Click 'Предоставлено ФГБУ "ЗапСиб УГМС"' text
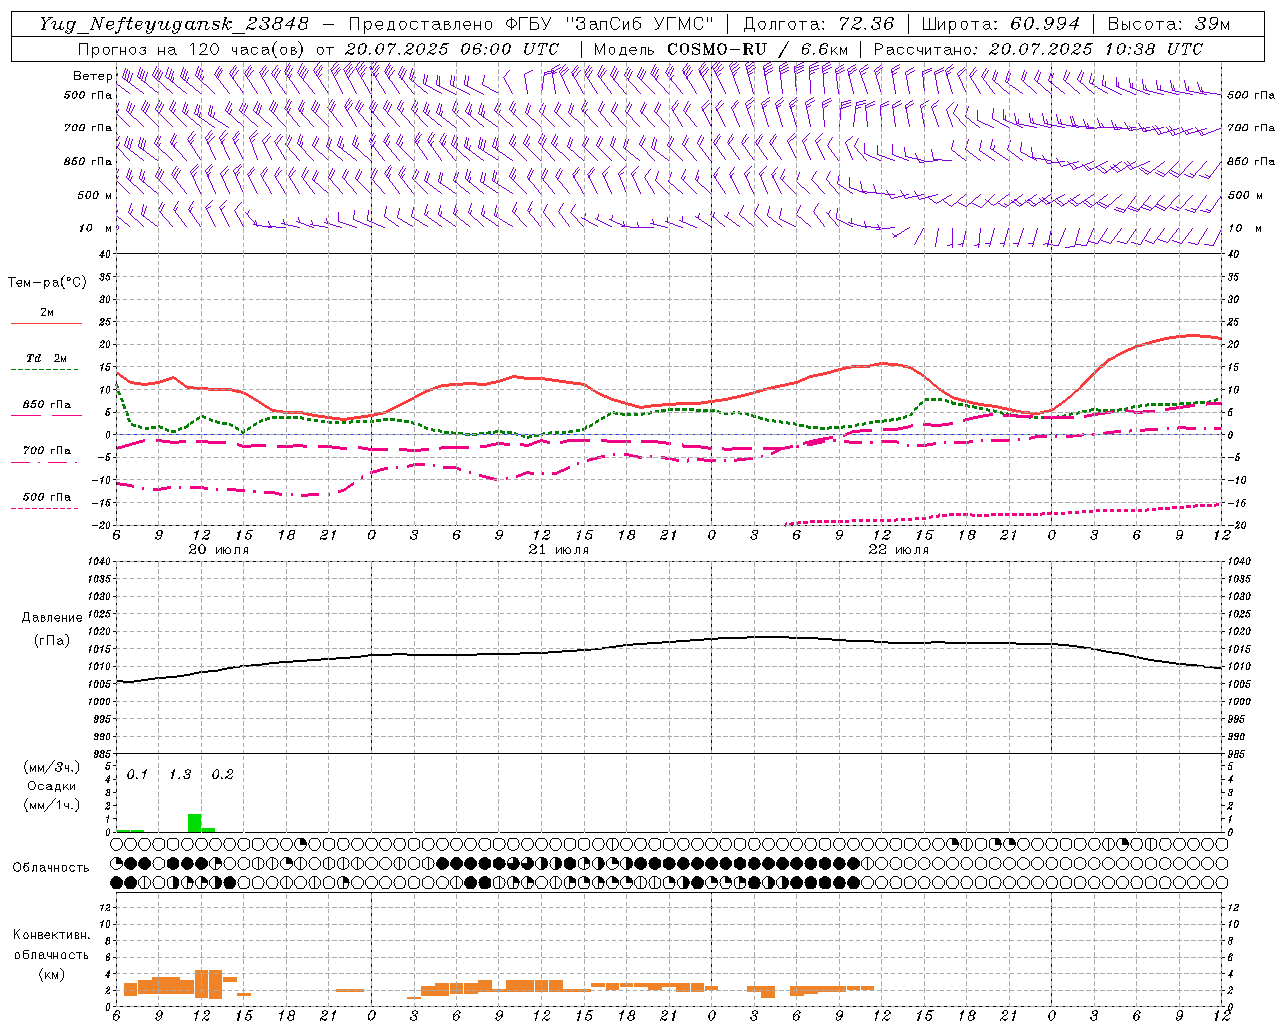1280x1024 pixels. tap(532, 24)
